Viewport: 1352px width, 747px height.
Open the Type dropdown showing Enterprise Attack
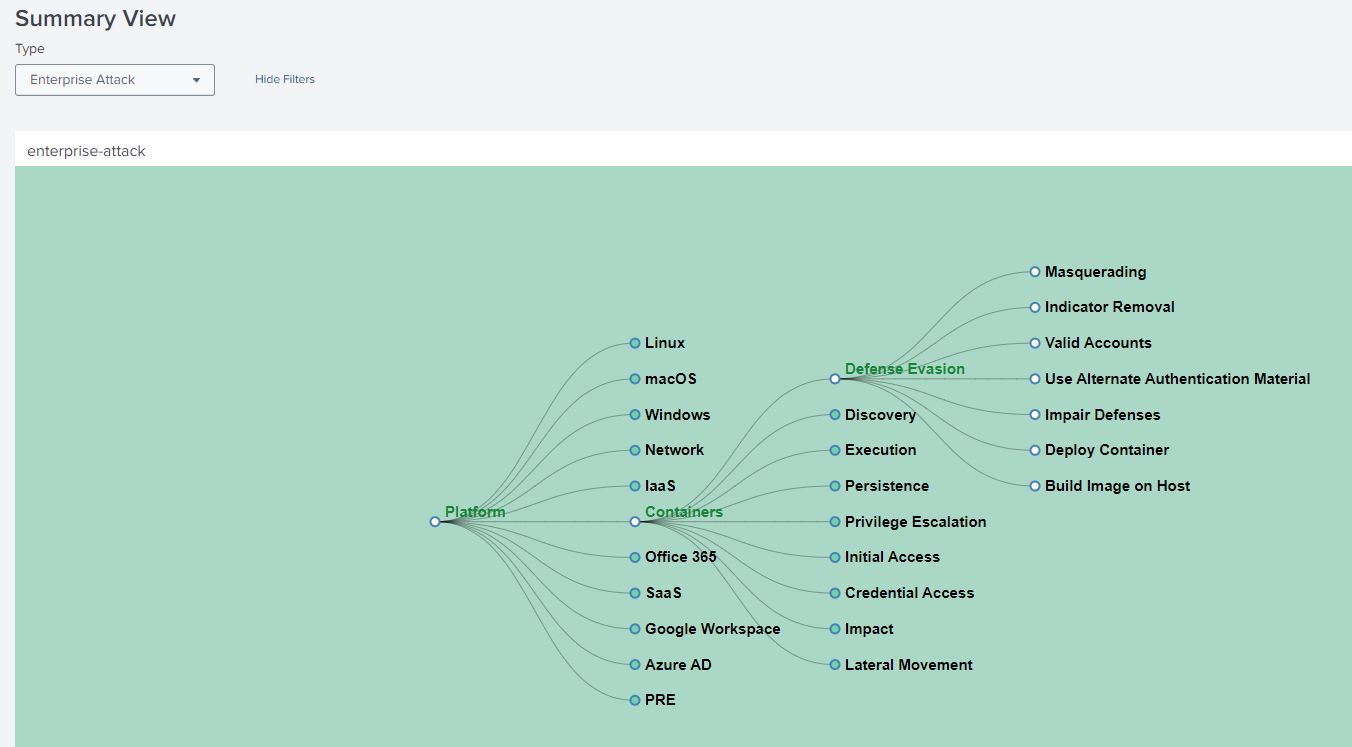pyautogui.click(x=115, y=80)
